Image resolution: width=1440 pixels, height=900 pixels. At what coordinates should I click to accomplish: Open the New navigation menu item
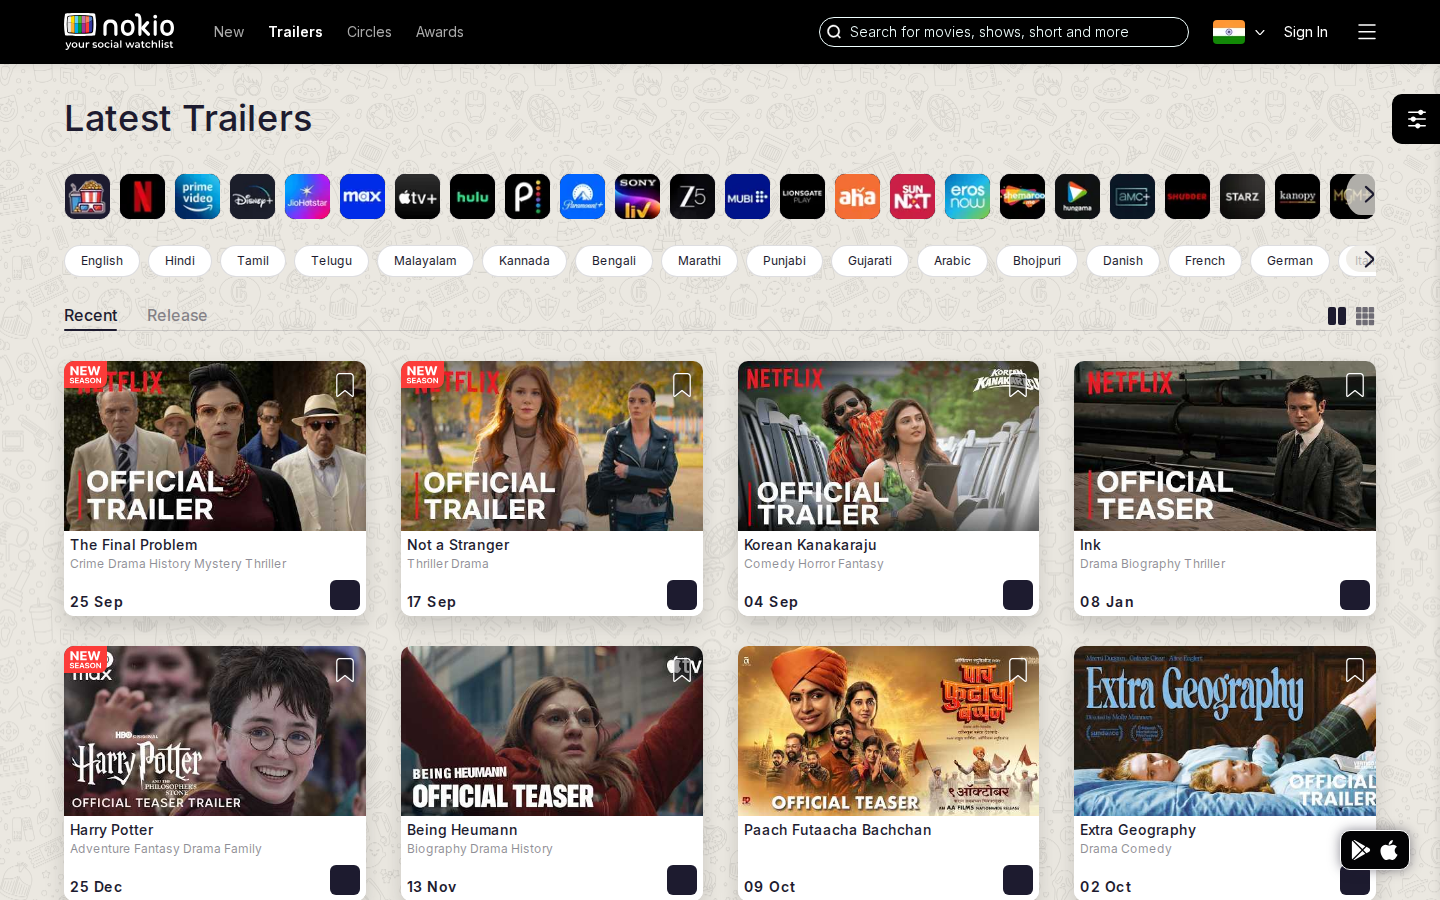tap(229, 32)
